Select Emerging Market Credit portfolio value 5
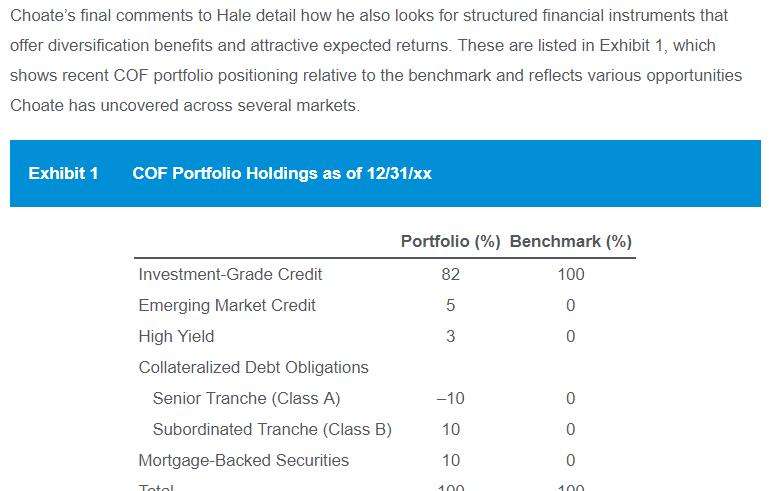 [450, 305]
